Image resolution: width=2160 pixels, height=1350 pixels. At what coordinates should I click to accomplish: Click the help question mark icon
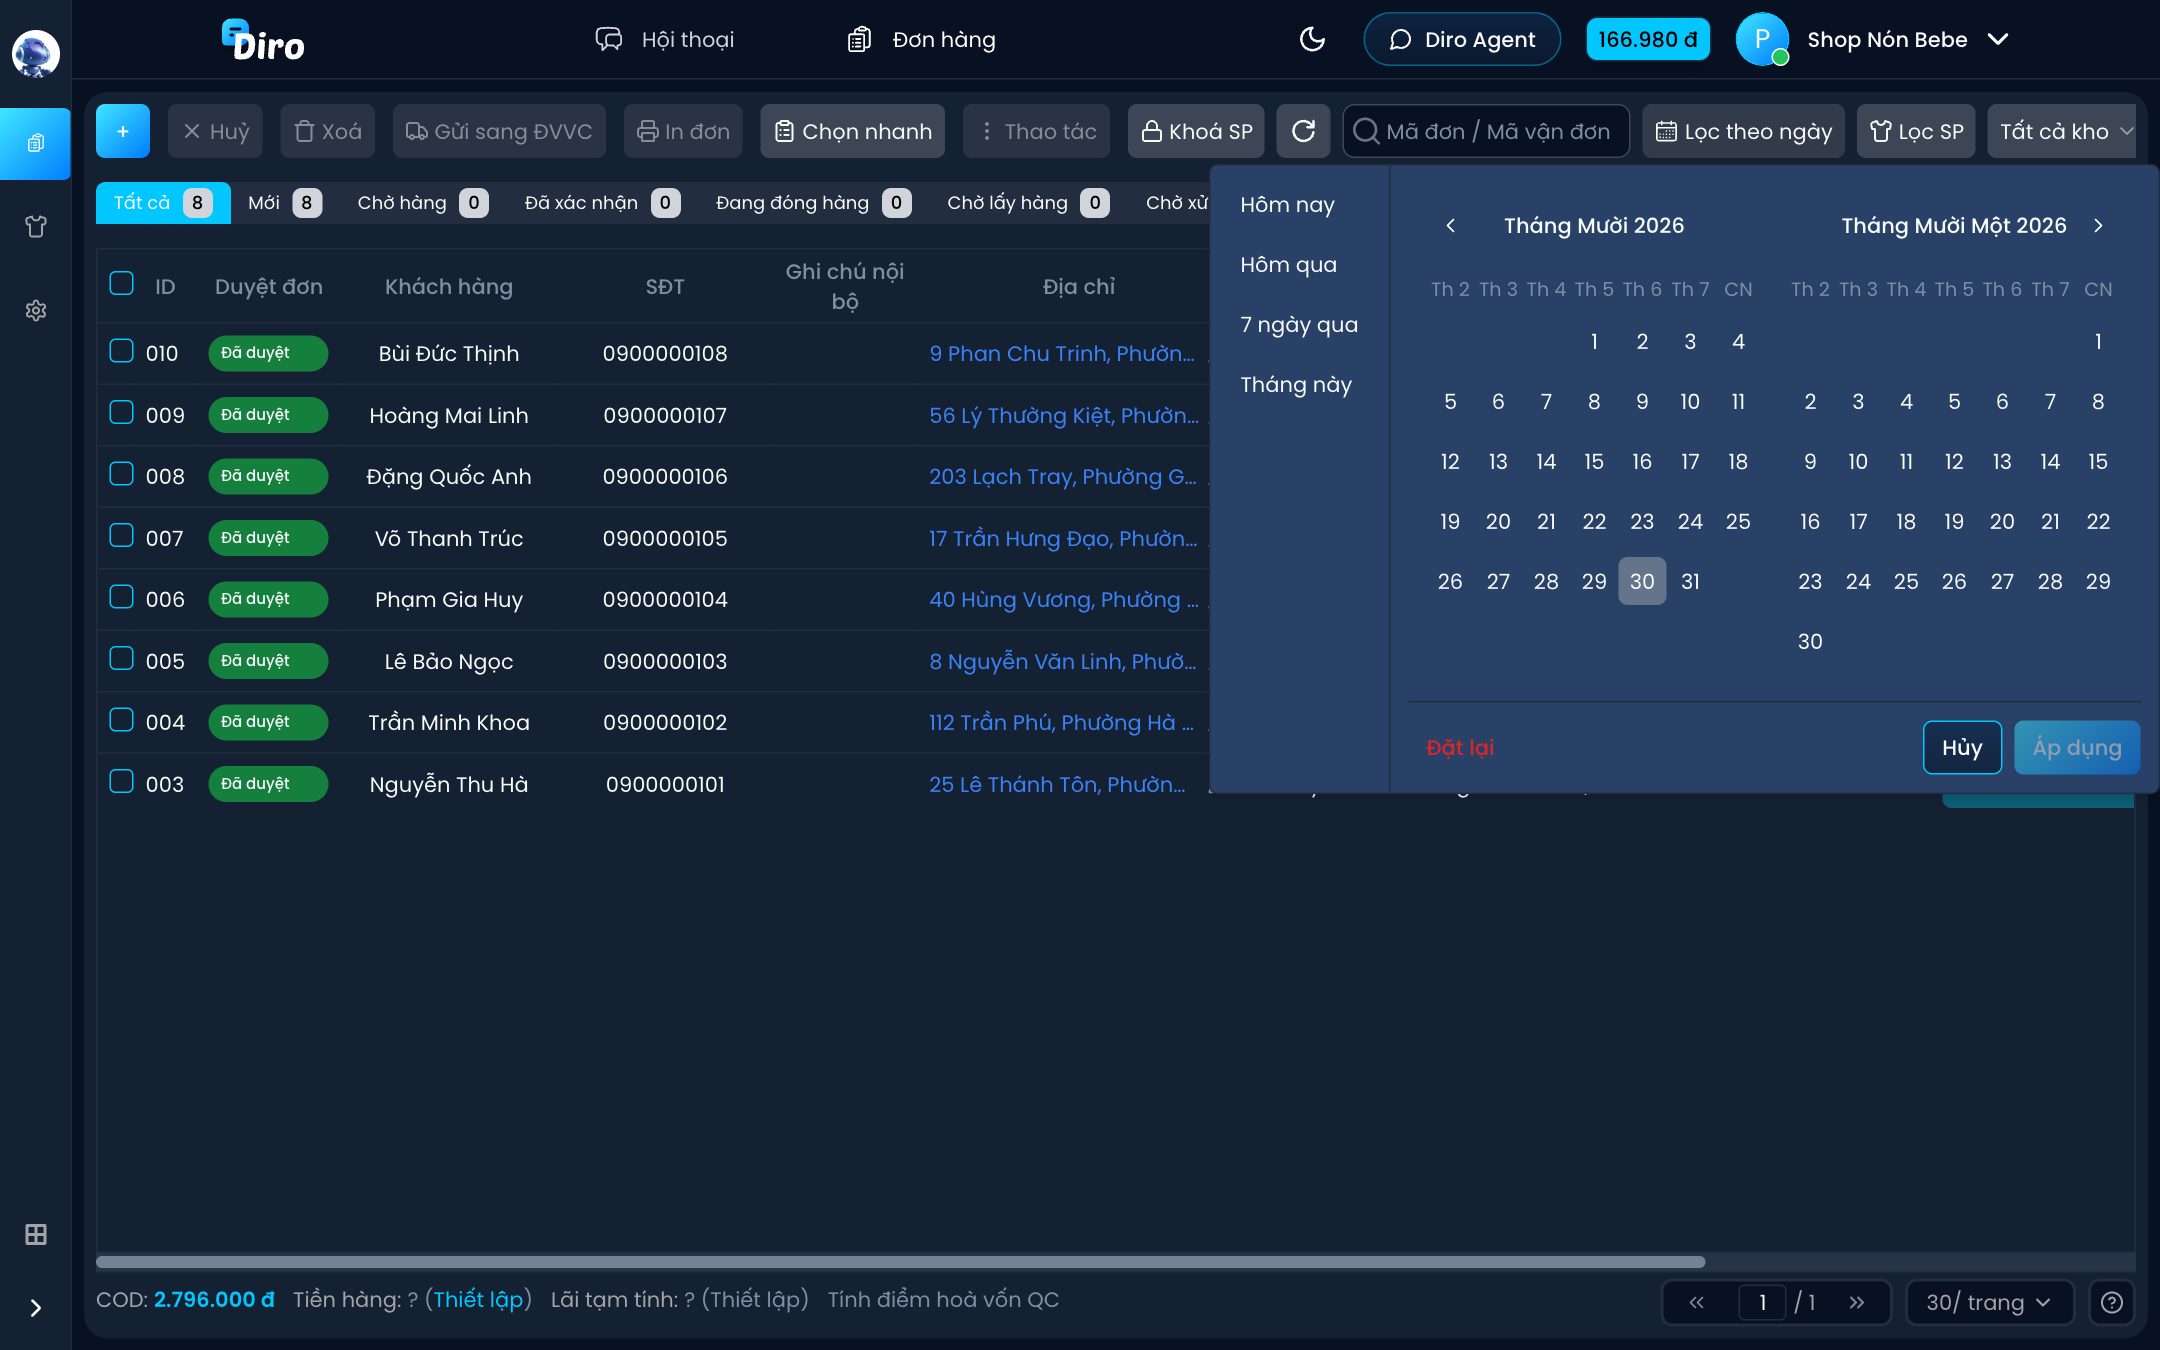pos(2111,1302)
